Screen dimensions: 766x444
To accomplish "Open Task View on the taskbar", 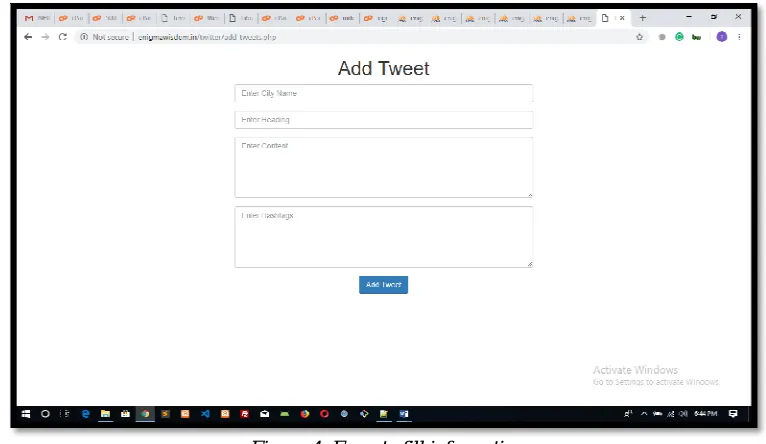I will coord(65,414).
